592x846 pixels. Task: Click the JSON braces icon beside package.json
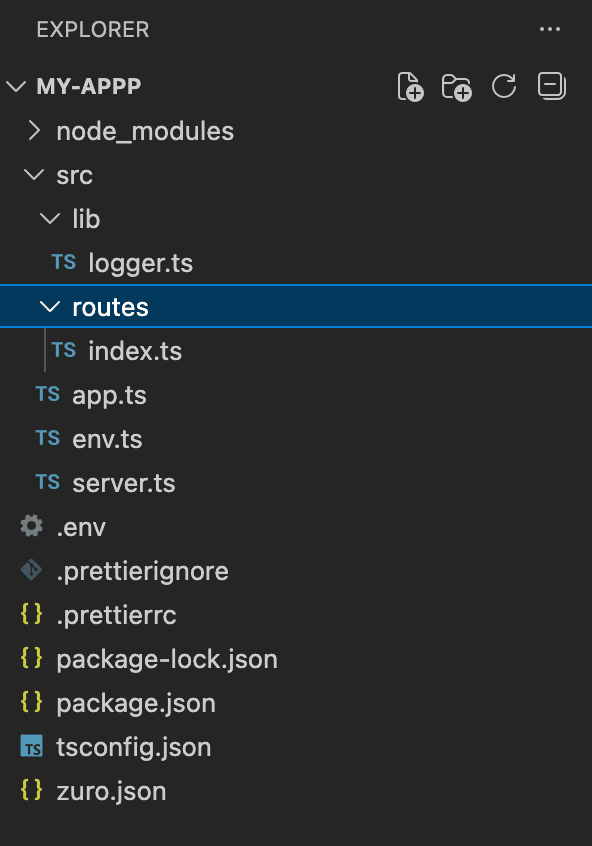[31, 703]
